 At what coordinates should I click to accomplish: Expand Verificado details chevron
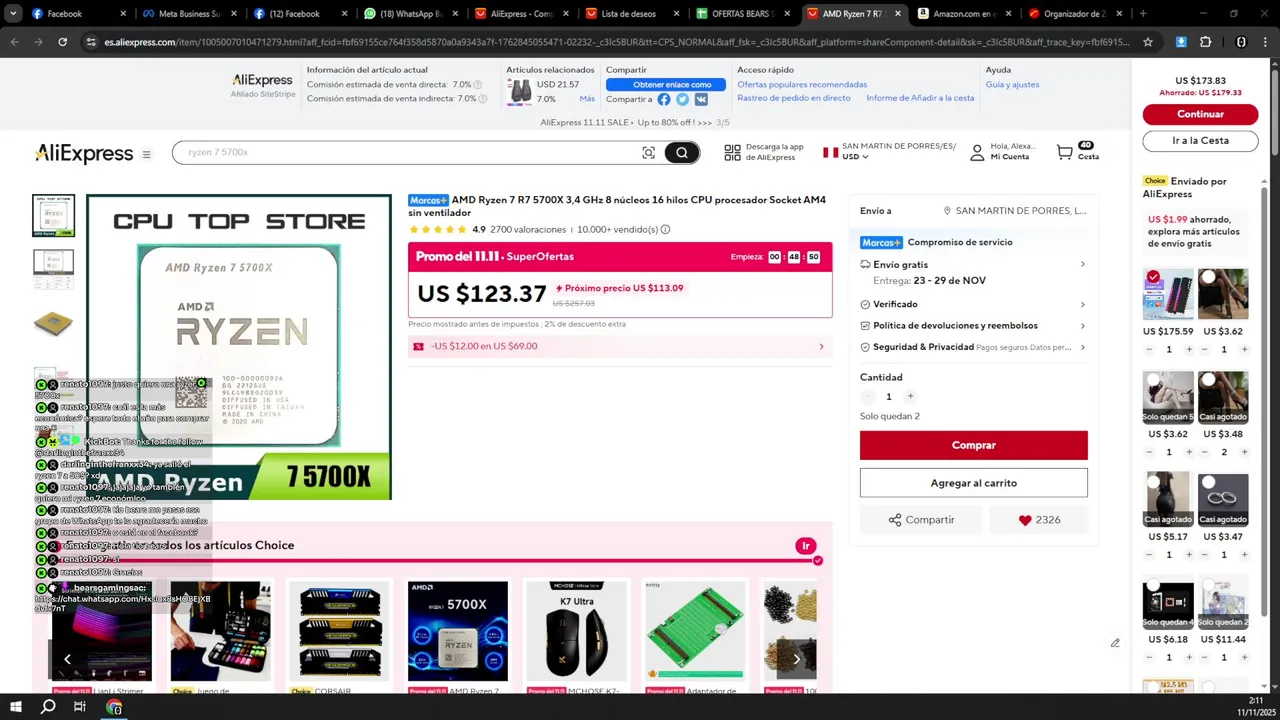pos(1082,304)
